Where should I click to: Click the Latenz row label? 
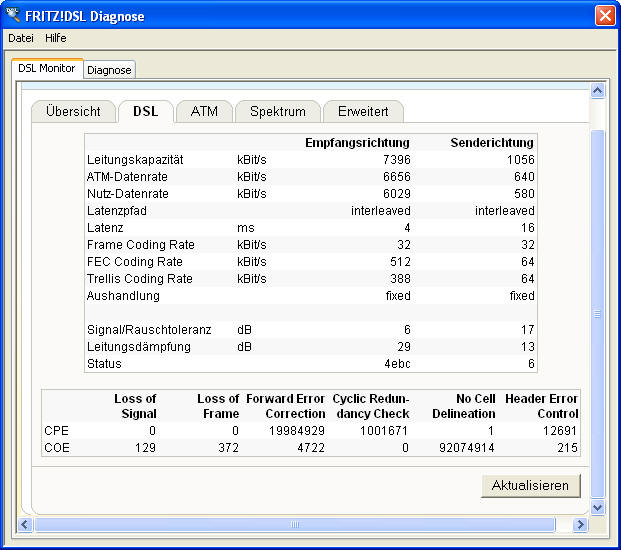tap(105, 228)
